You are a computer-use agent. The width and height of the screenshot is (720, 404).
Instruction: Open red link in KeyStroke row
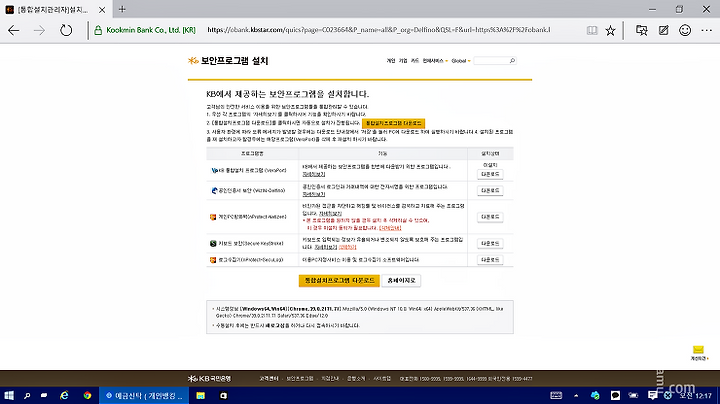347,247
